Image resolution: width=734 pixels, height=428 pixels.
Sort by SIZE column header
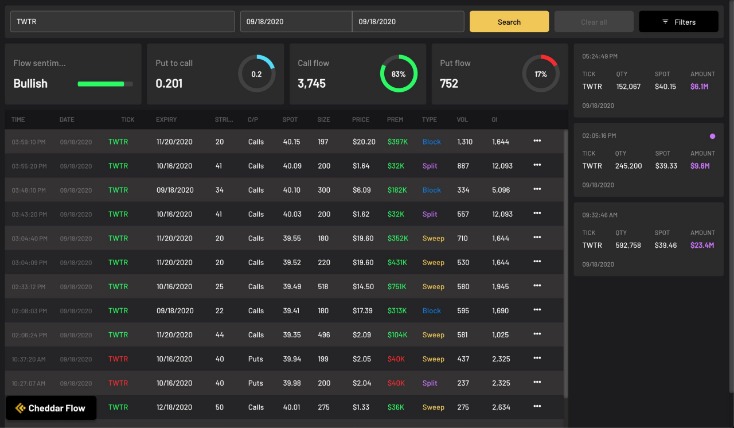point(323,119)
